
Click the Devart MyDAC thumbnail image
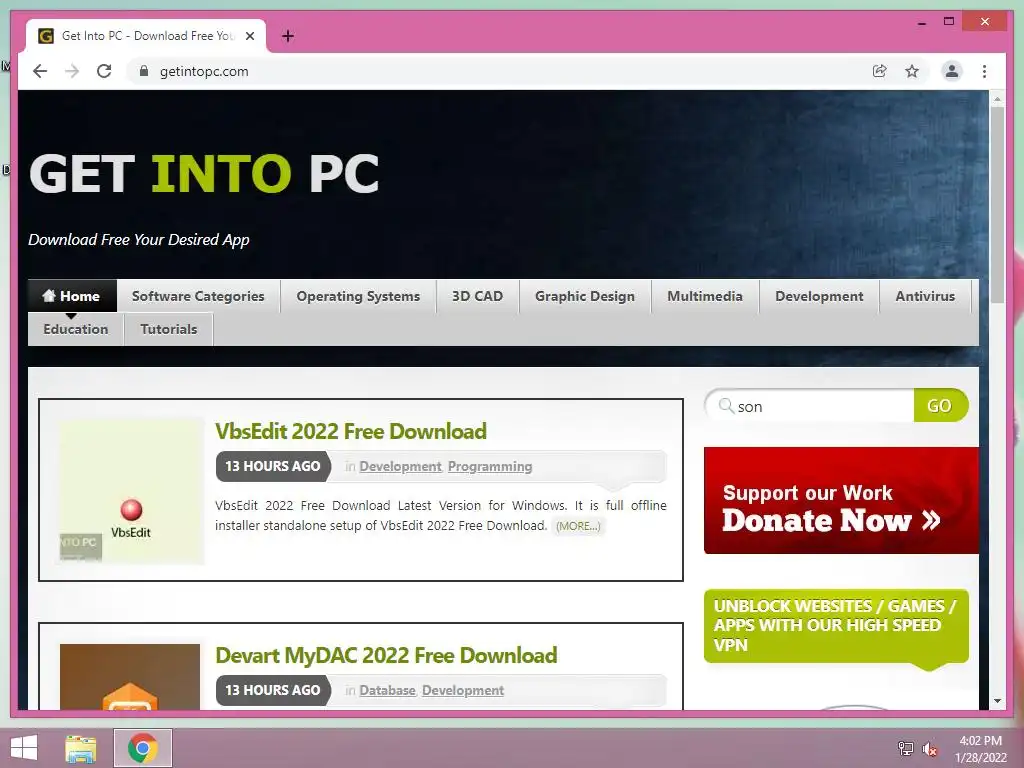click(130, 677)
